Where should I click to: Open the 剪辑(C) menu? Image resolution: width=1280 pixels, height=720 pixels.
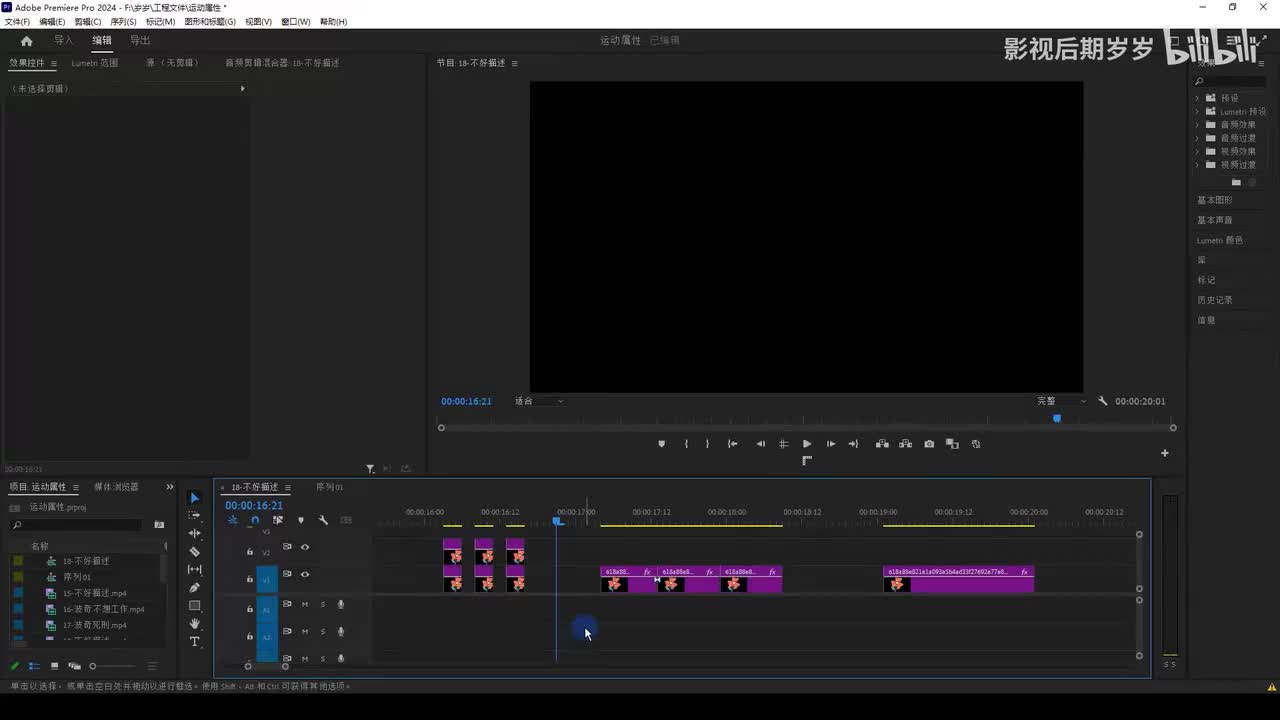(88, 22)
